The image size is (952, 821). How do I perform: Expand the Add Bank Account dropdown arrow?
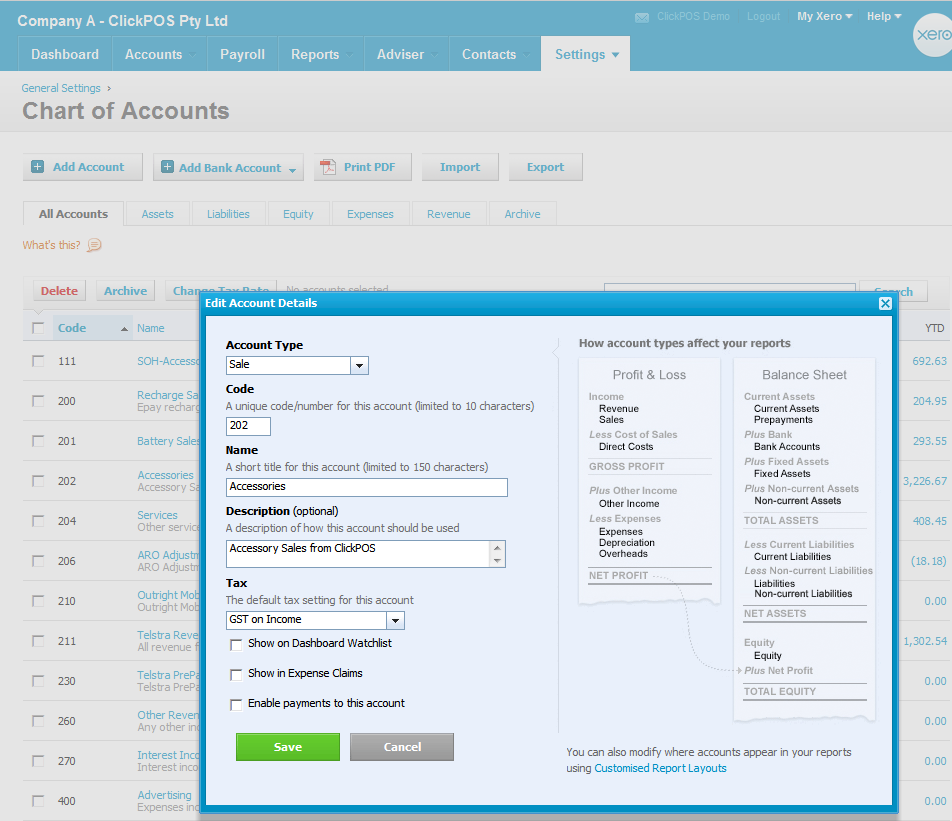pyautogui.click(x=292, y=170)
